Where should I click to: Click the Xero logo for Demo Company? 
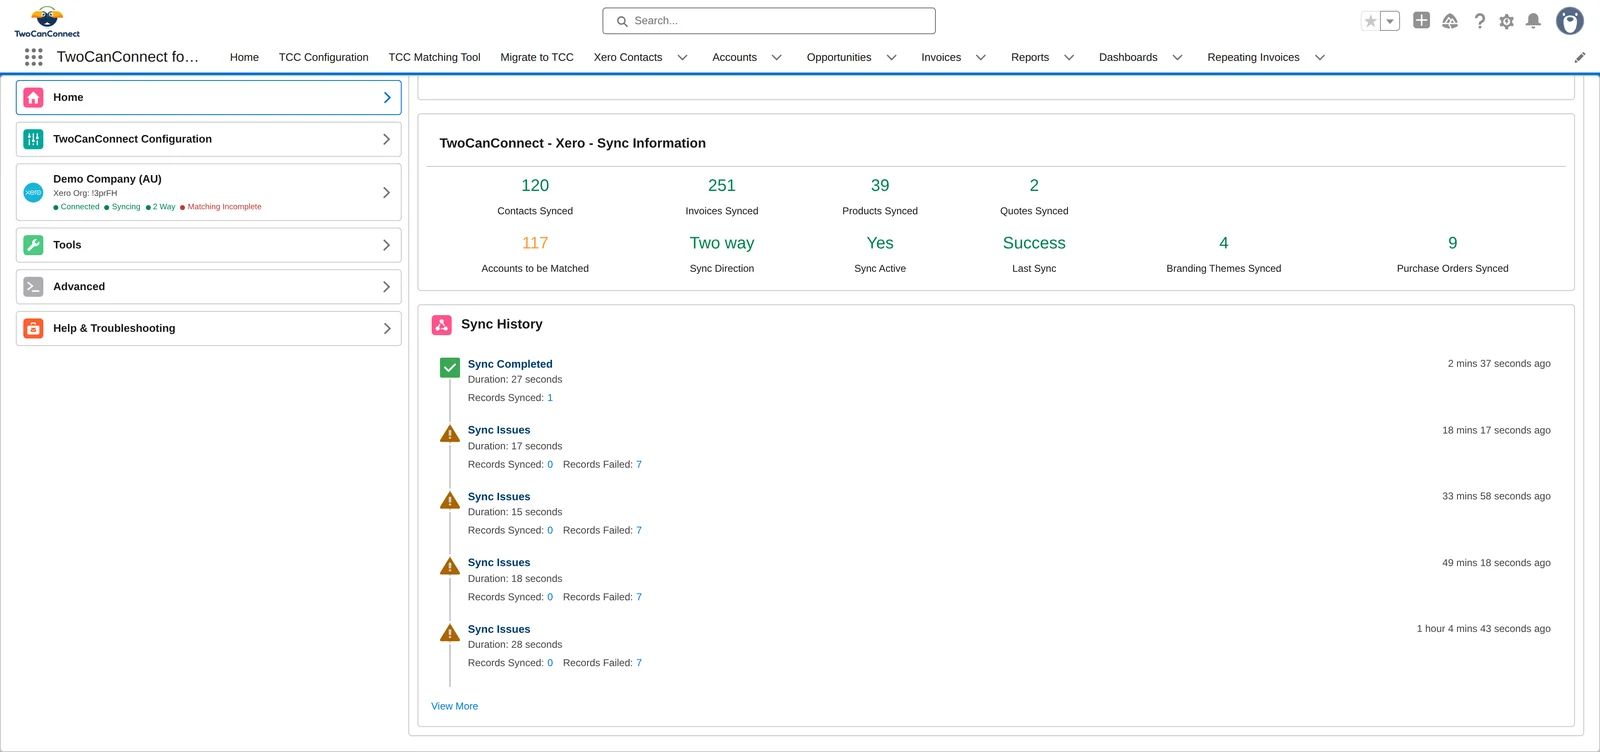pos(33,192)
